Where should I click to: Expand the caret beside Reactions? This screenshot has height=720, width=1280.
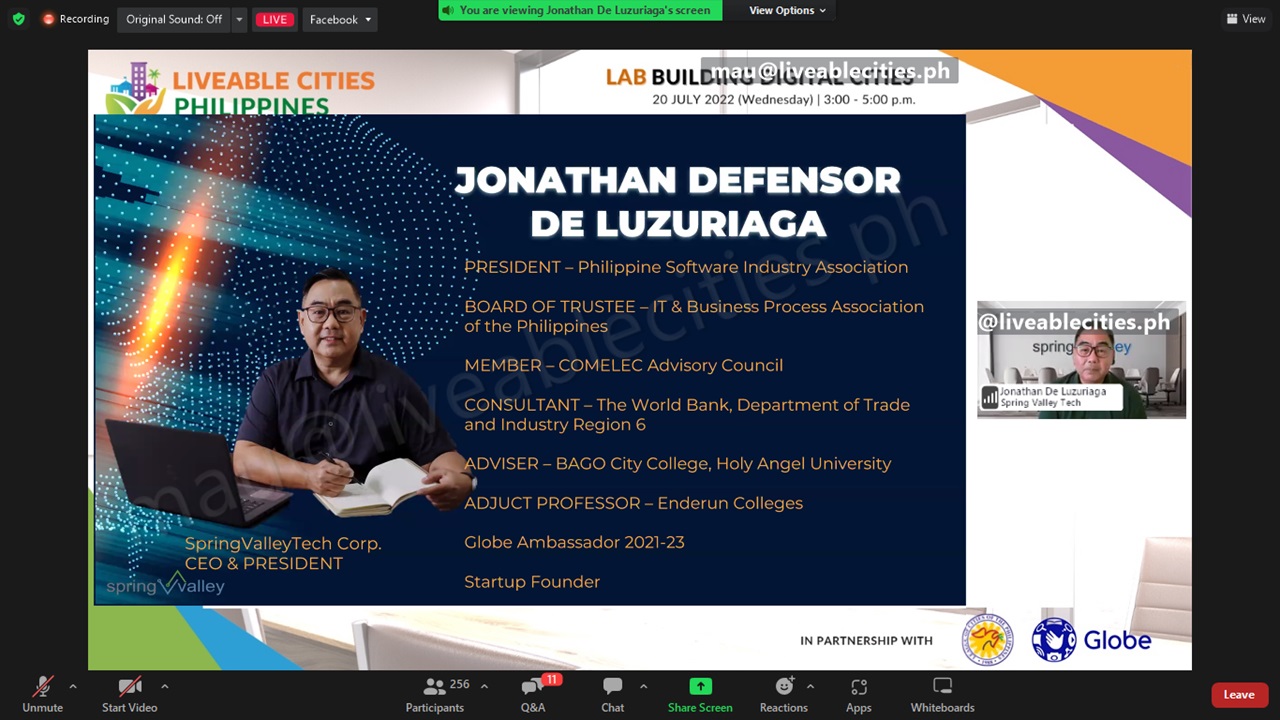(810, 686)
